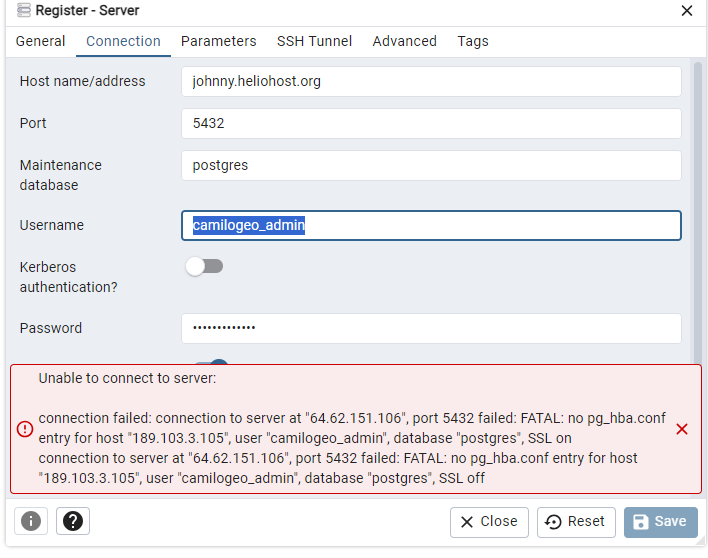This screenshot has height=558, width=708.
Task: Click into the Port field
Action: click(x=431, y=123)
